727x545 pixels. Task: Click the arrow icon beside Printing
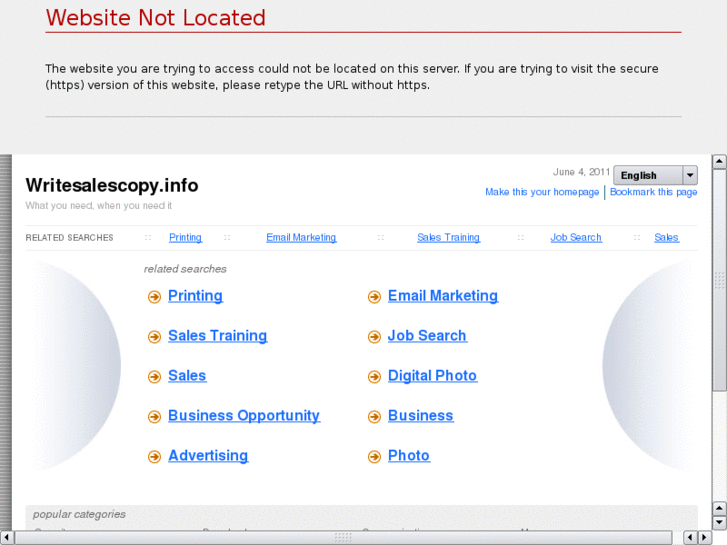(154, 297)
